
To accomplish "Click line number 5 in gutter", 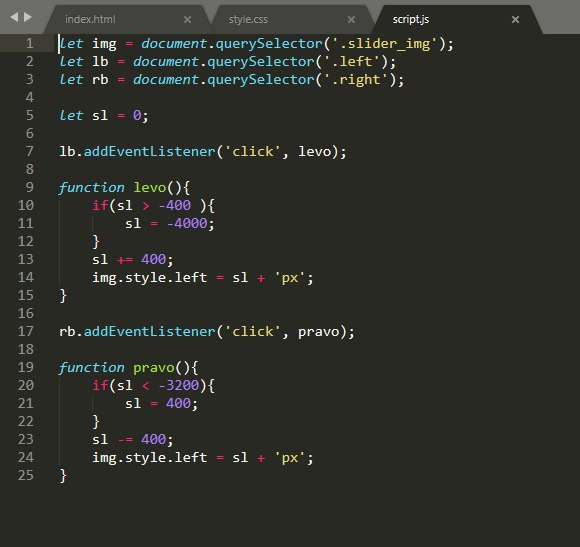I will pyautogui.click(x=30, y=115).
